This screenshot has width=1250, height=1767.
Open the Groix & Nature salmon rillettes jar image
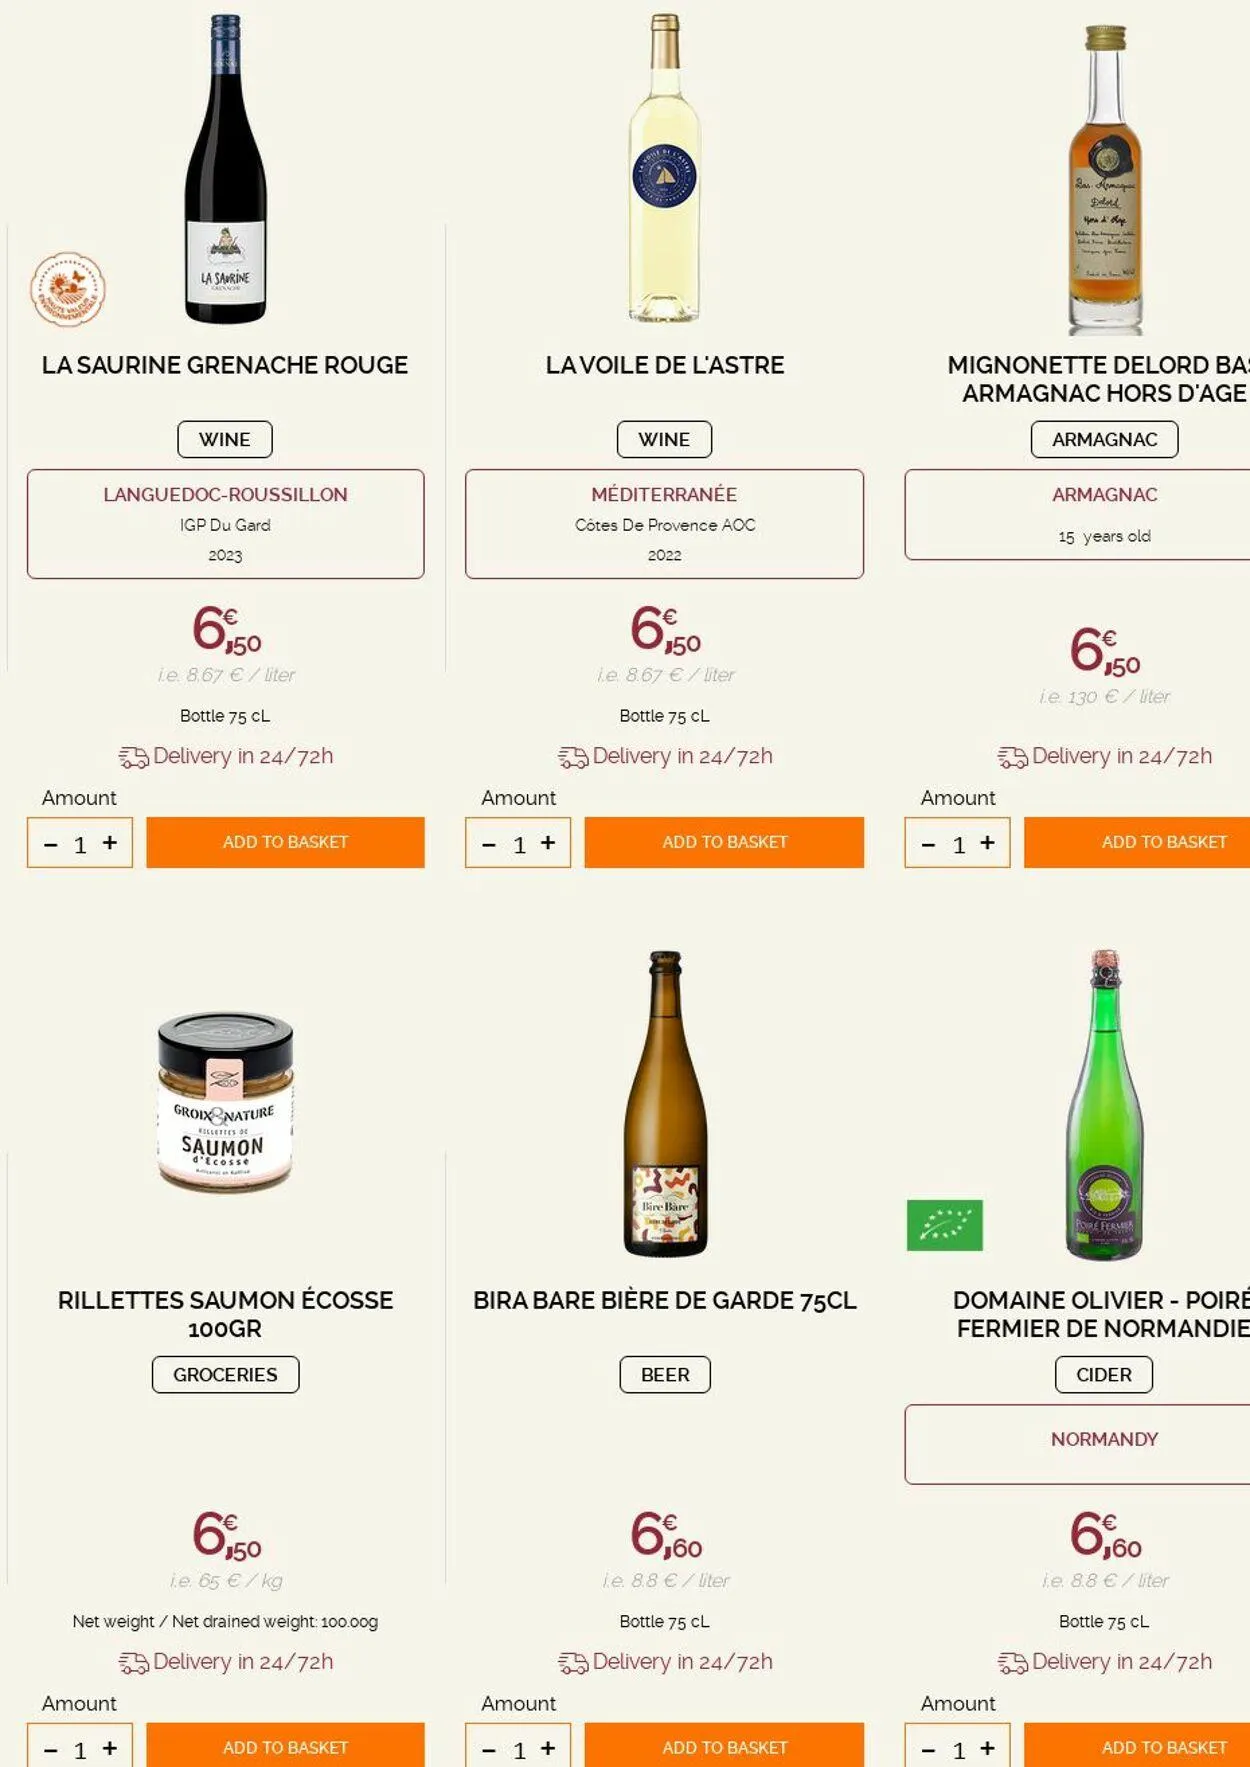[x=225, y=1102]
